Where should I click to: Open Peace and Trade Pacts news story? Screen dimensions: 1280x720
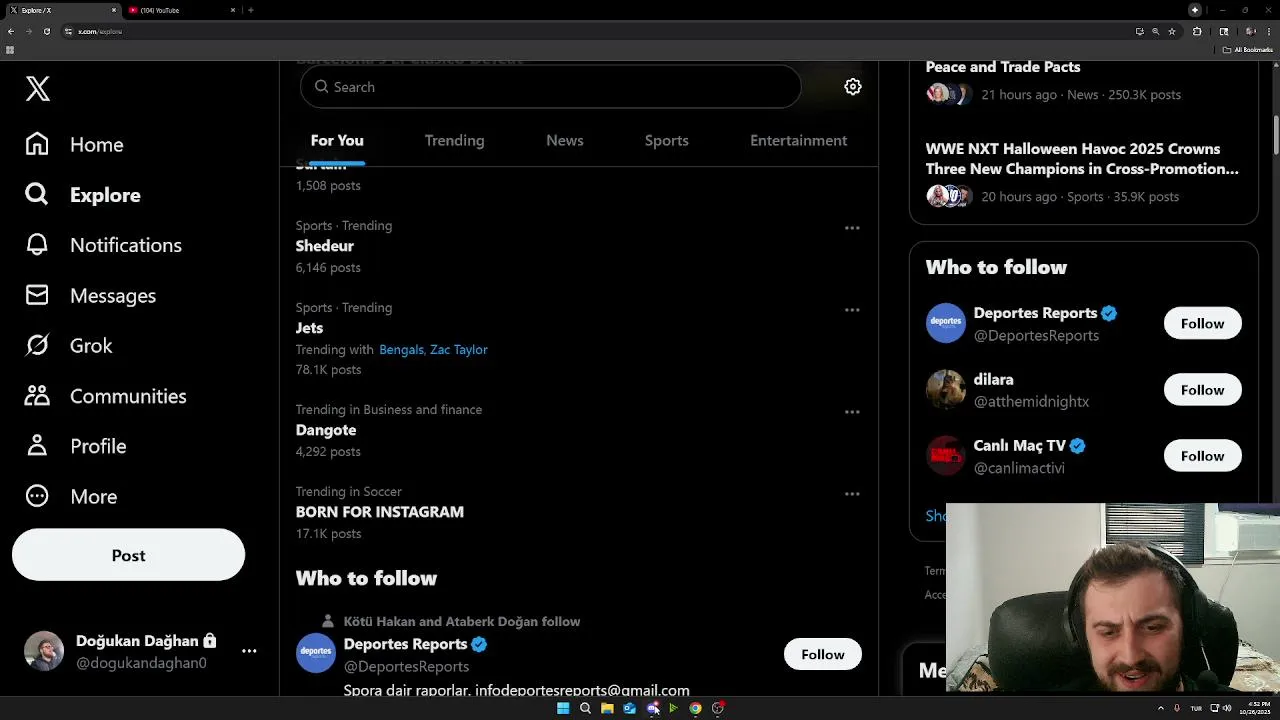tap(1003, 67)
